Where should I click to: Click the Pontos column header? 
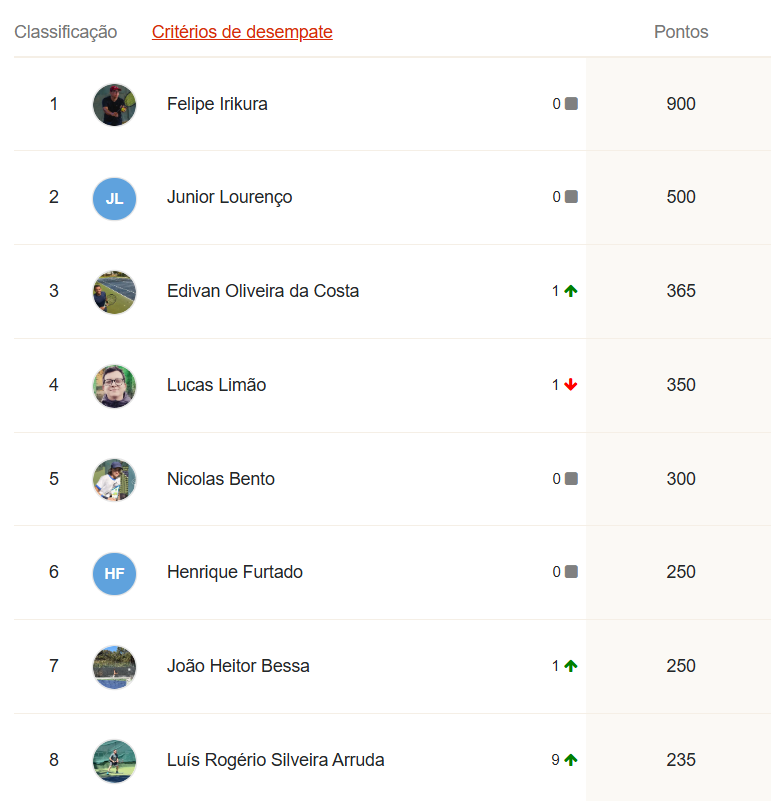(x=681, y=32)
